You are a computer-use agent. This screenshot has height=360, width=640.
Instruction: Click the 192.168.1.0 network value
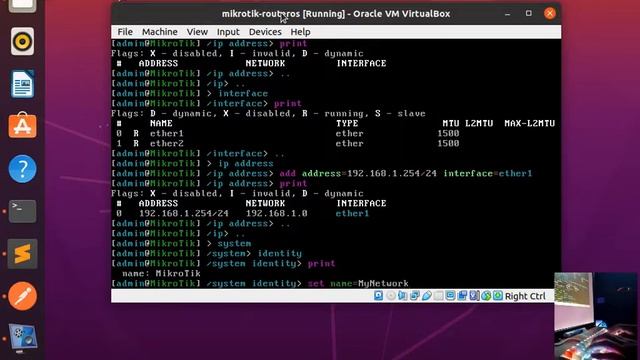tap(276, 213)
